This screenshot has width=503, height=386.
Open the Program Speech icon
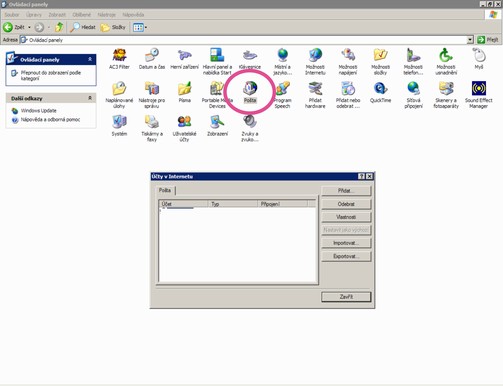(282, 95)
